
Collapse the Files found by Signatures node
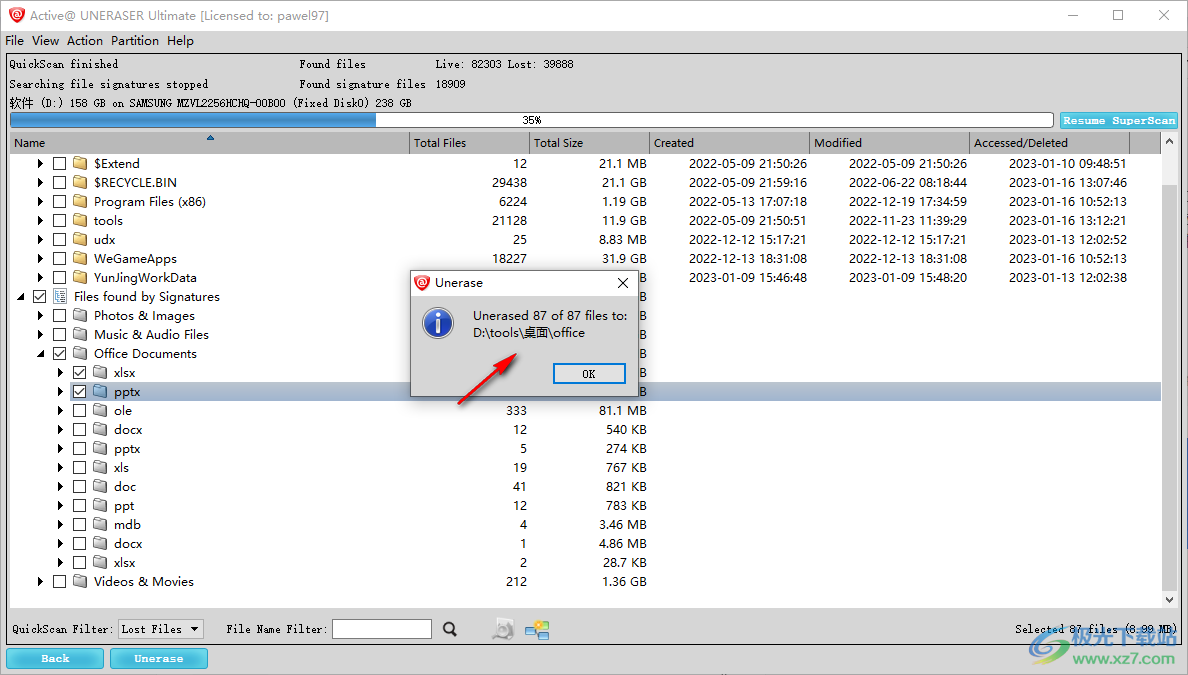[x=20, y=296]
